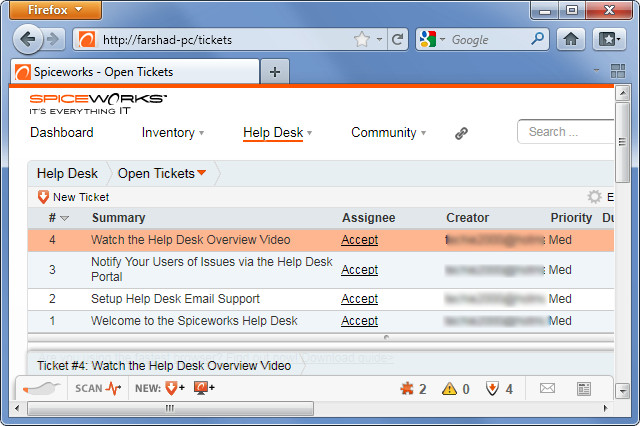Open the browser home page icon
This screenshot has height=426, width=640.
click(x=571, y=40)
